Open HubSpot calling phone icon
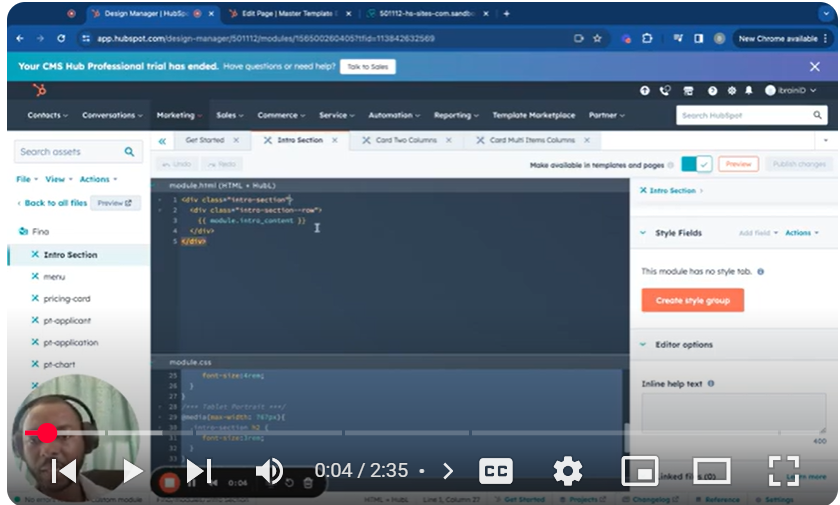This screenshot has width=840, height=505. pos(665,91)
